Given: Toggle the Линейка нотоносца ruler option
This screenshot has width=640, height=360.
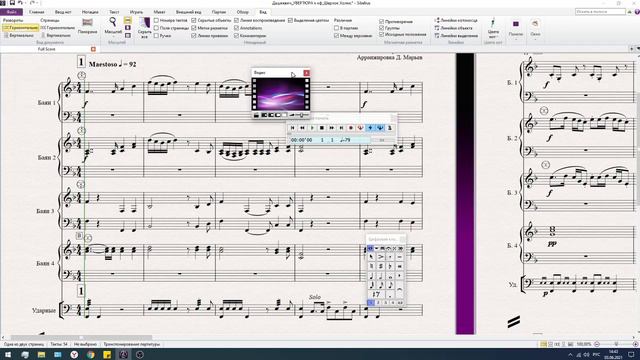Looking at the screenshot, I should click(456, 20).
